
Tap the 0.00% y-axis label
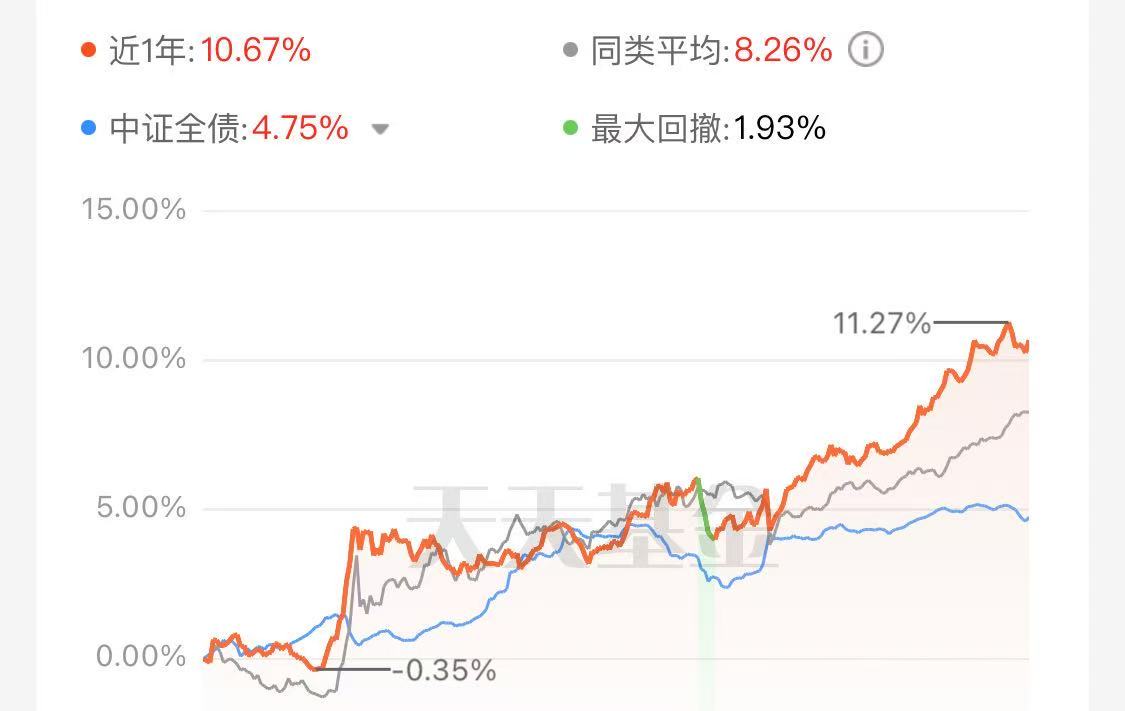[141, 656]
